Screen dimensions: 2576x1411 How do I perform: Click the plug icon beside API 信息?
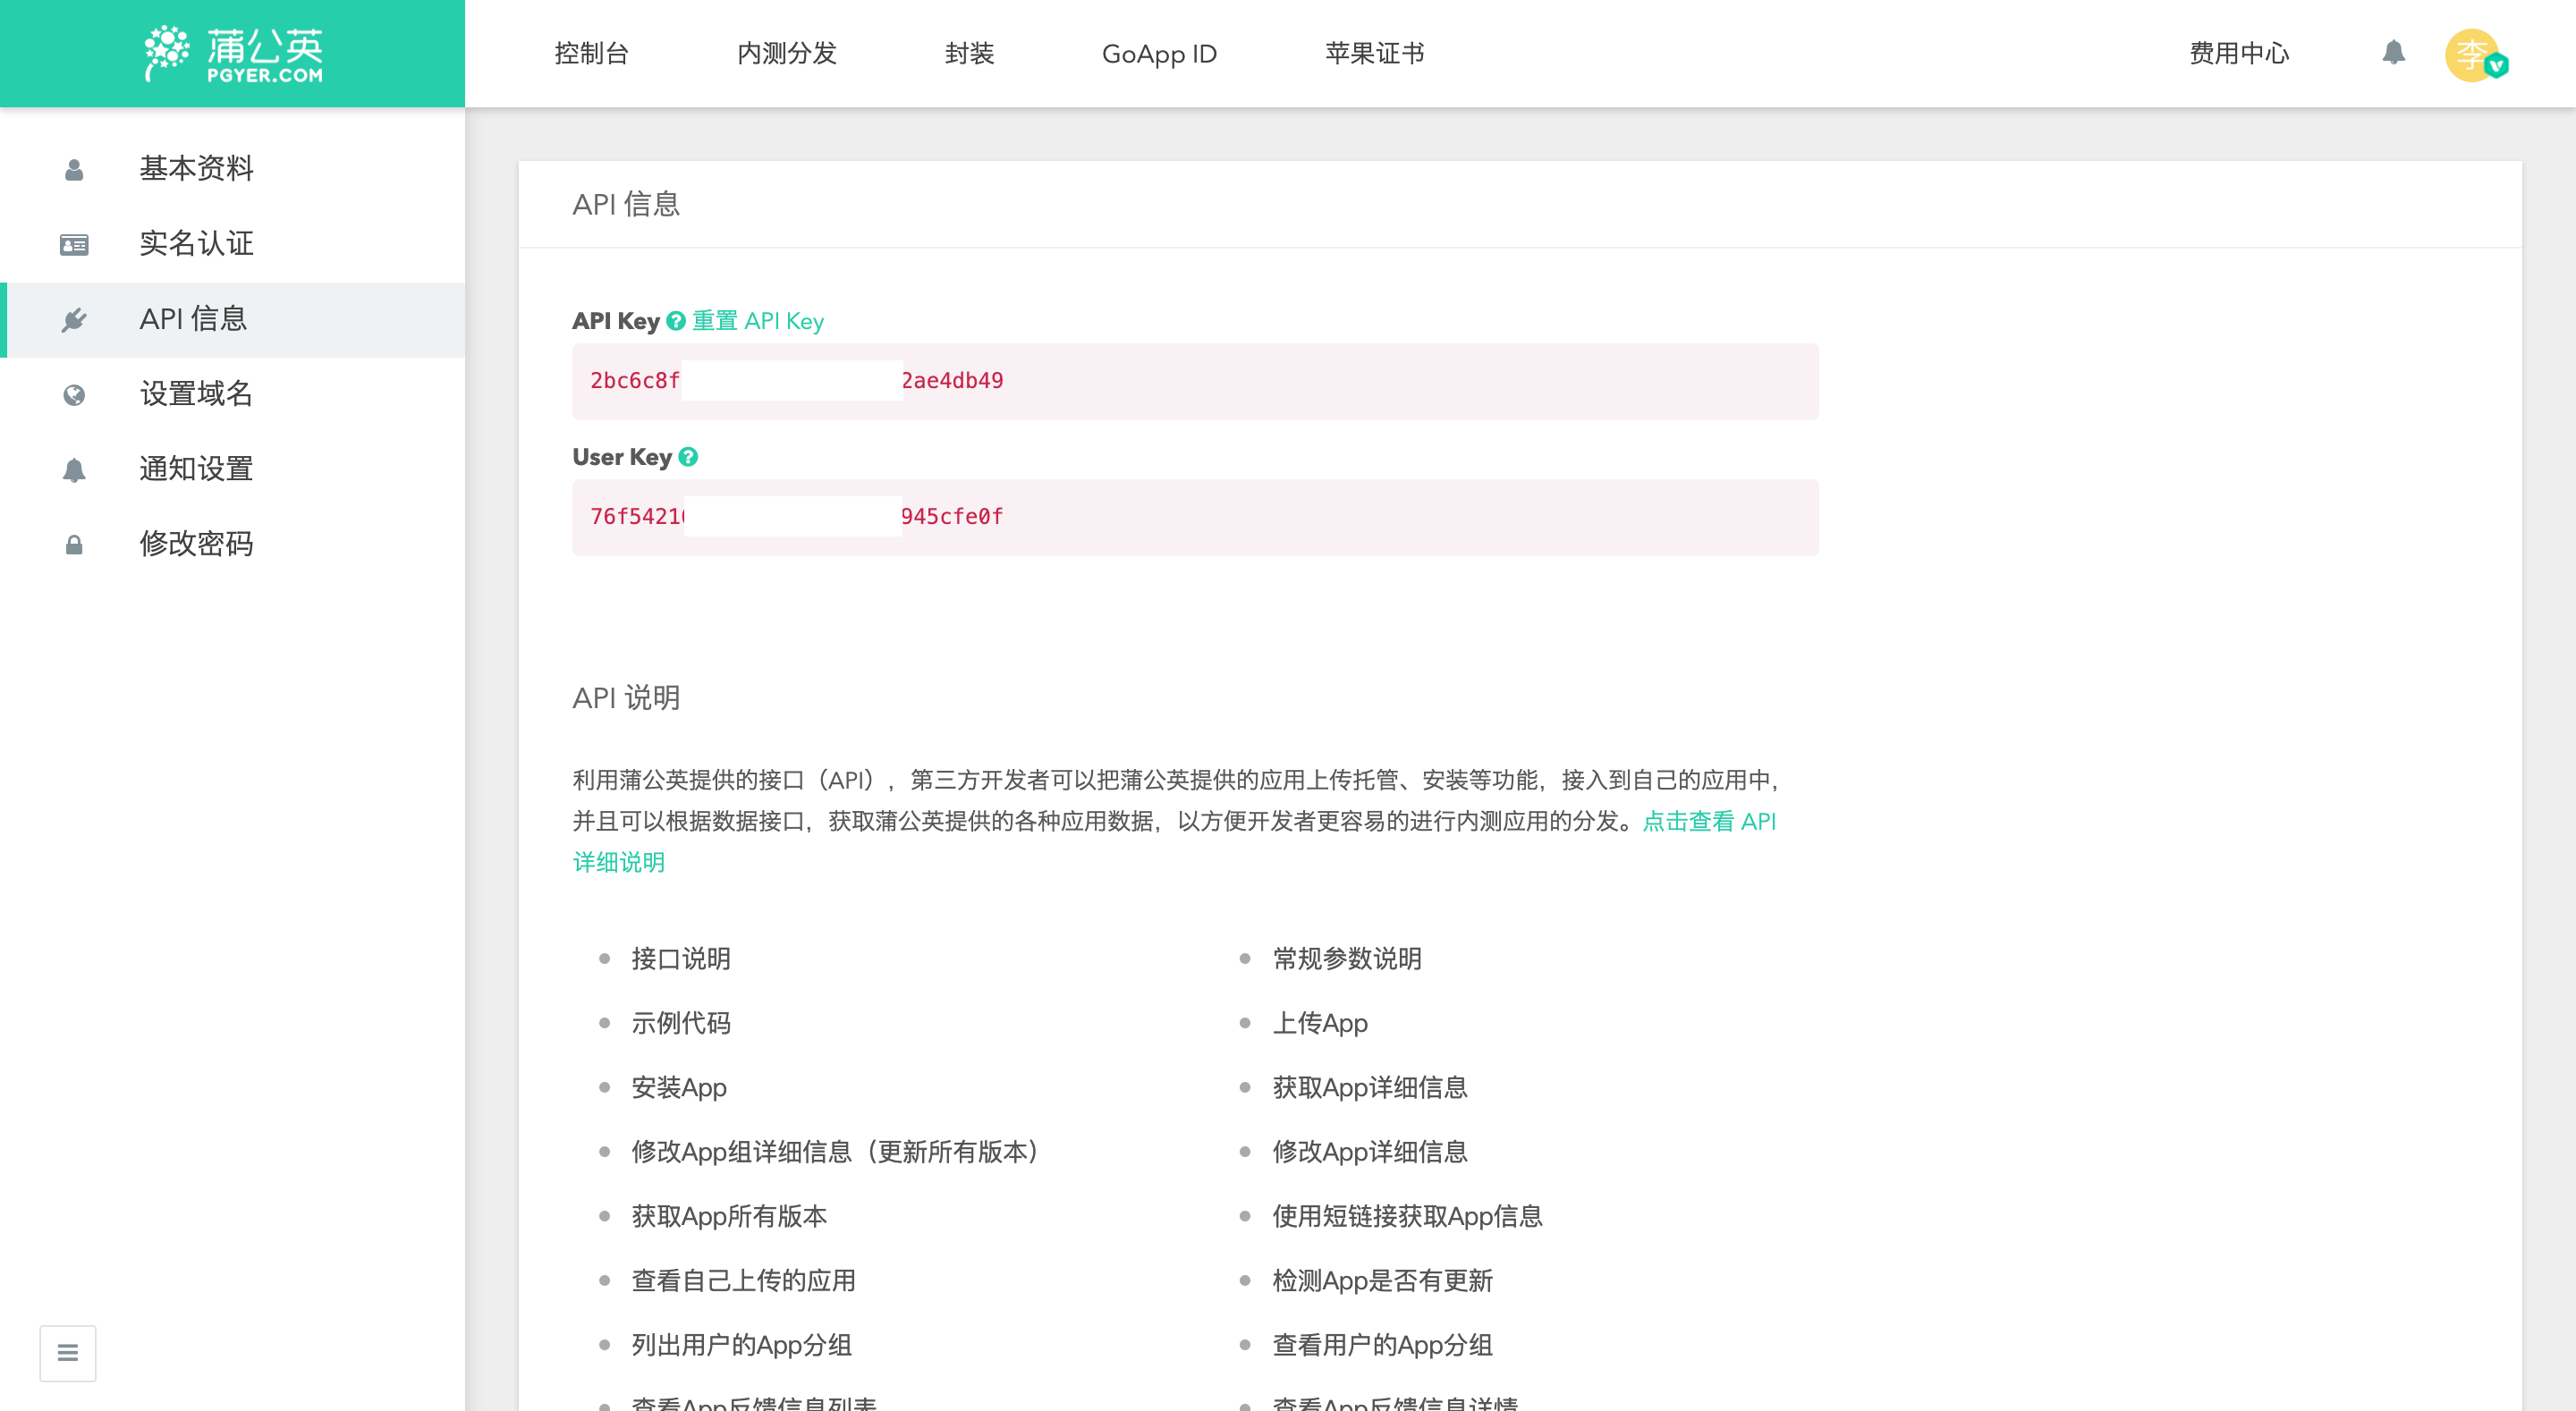(x=74, y=319)
